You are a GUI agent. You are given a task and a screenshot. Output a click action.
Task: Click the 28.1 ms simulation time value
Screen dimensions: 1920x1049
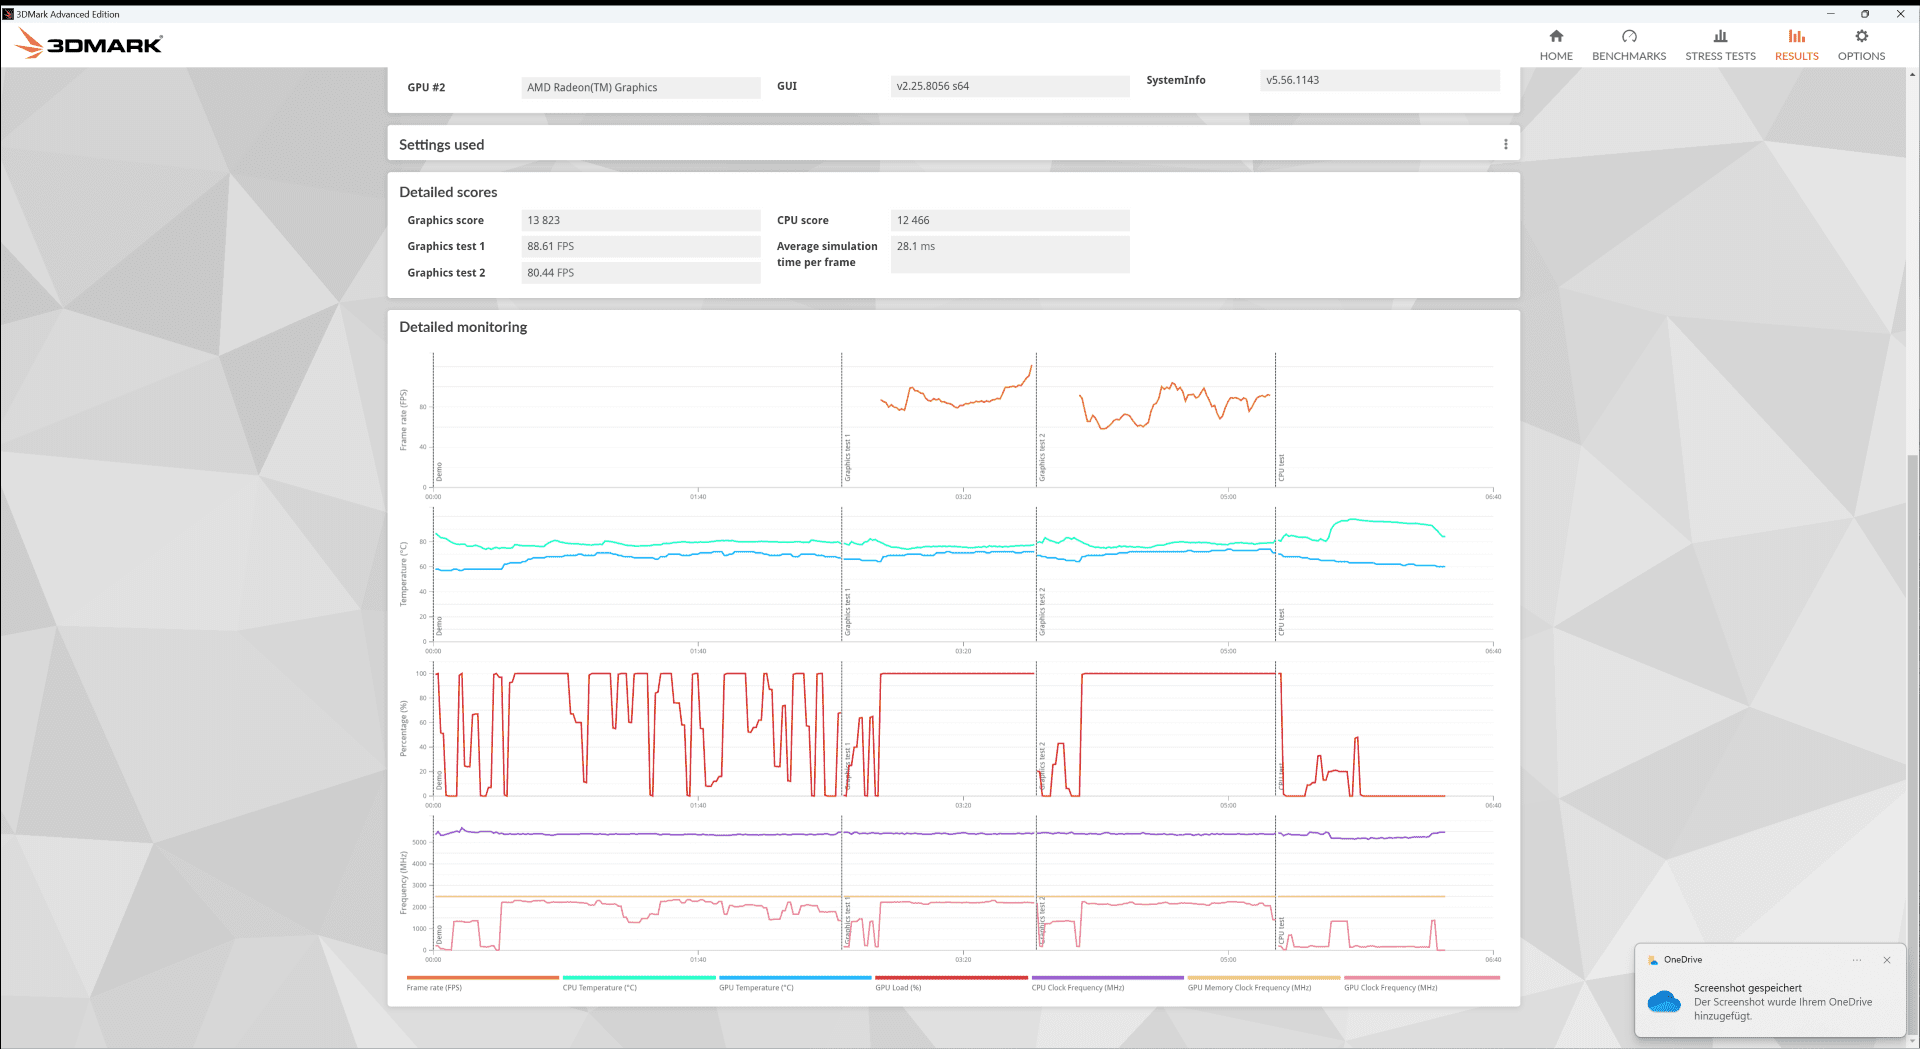pos(1010,254)
